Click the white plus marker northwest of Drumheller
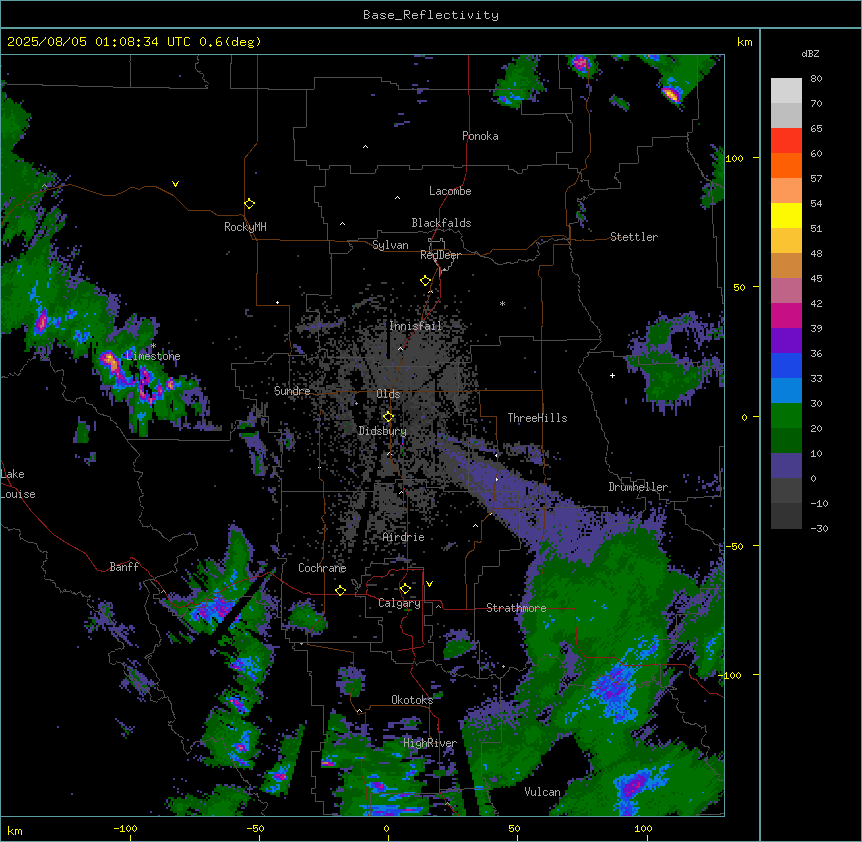Viewport: 862px width, 842px height. 612,375
